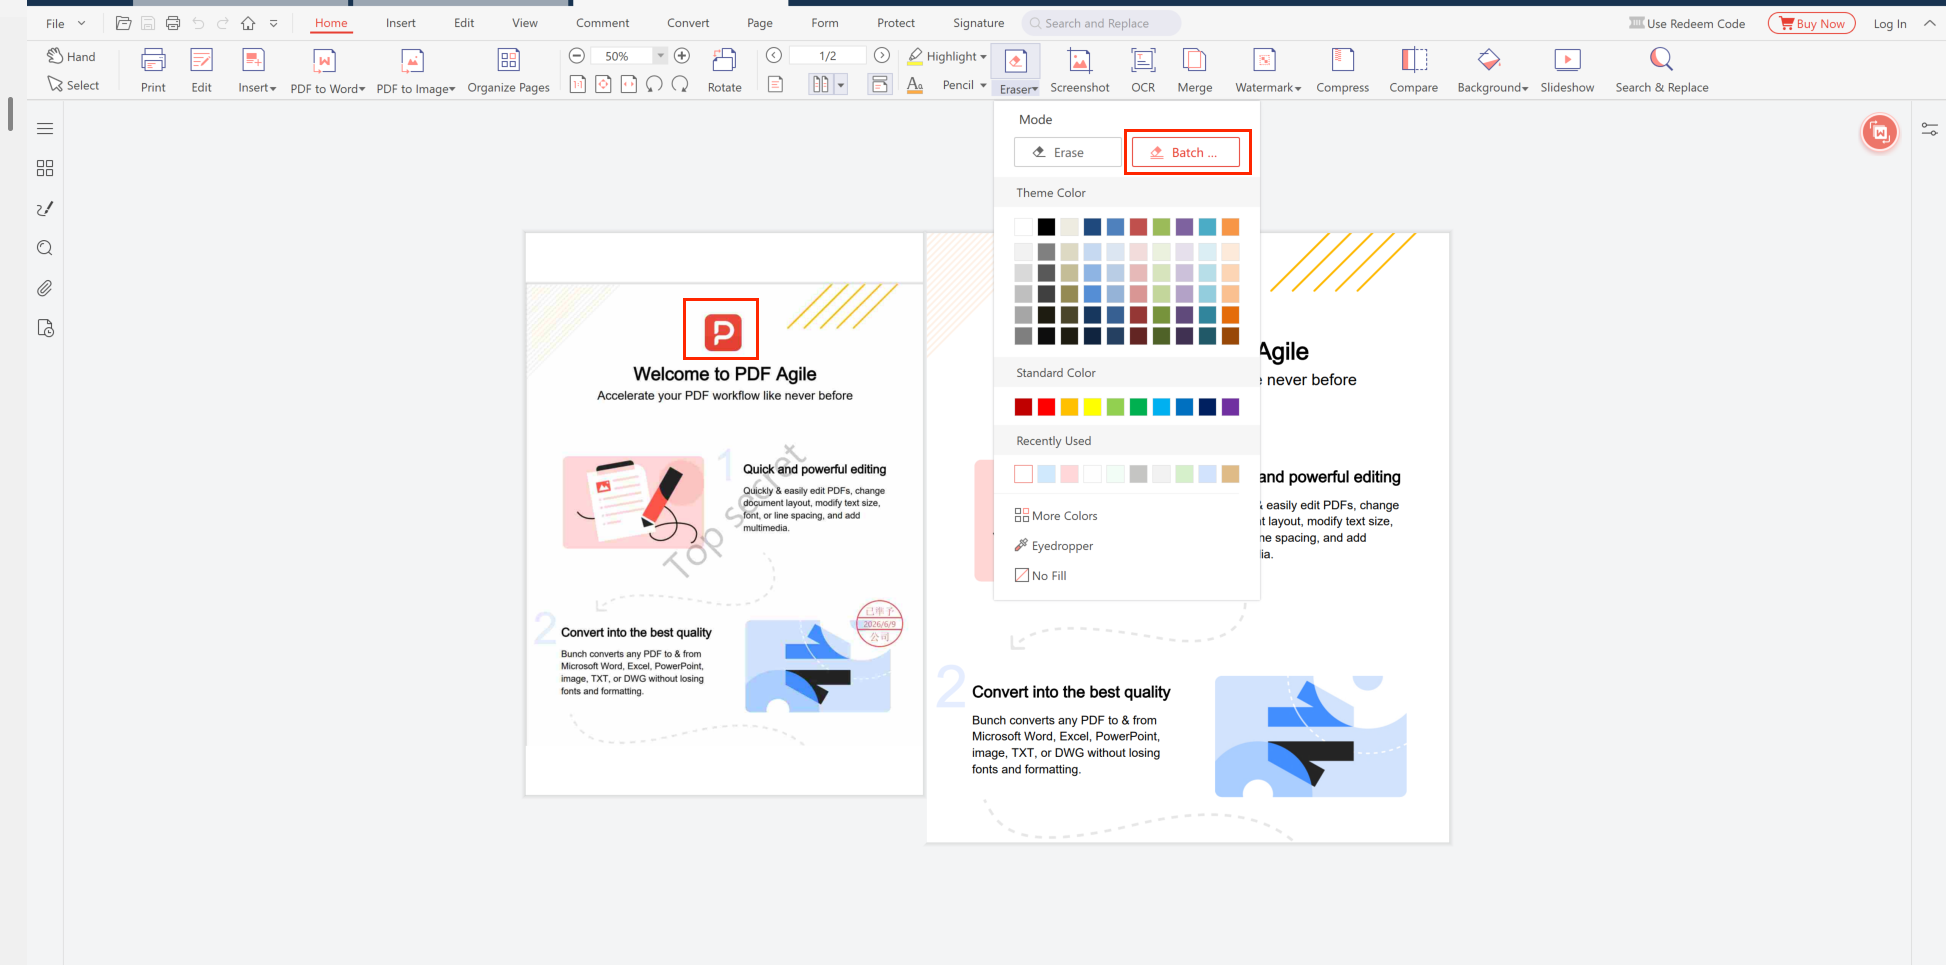Open the thumbnails panel in left sidebar
This screenshot has height=965, width=1946.
click(45, 168)
